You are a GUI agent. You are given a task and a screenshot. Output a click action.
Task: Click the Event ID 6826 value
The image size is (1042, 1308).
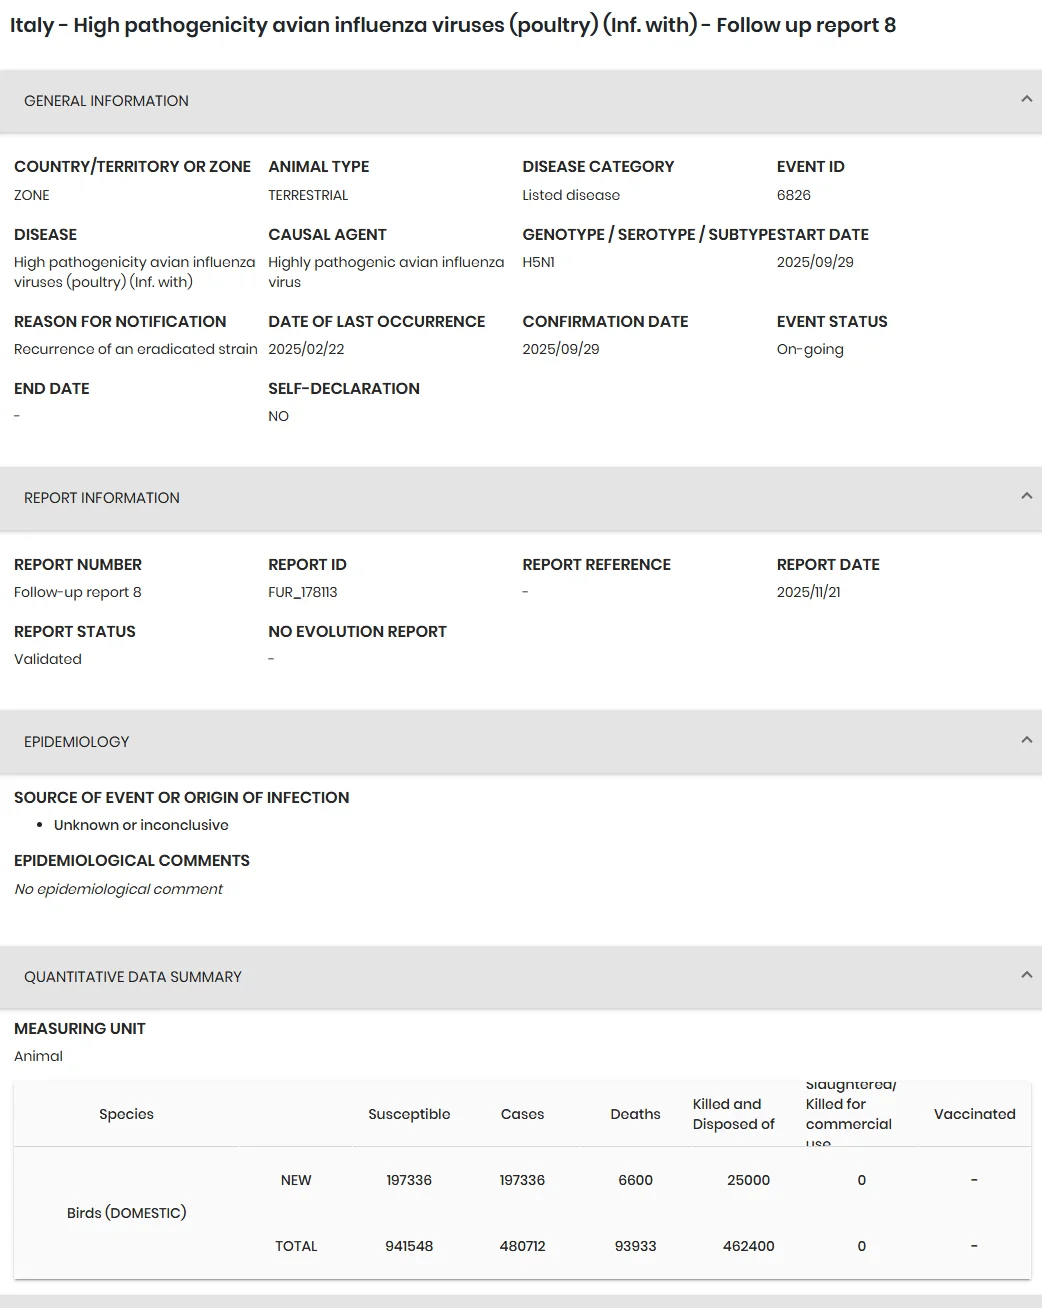click(794, 195)
